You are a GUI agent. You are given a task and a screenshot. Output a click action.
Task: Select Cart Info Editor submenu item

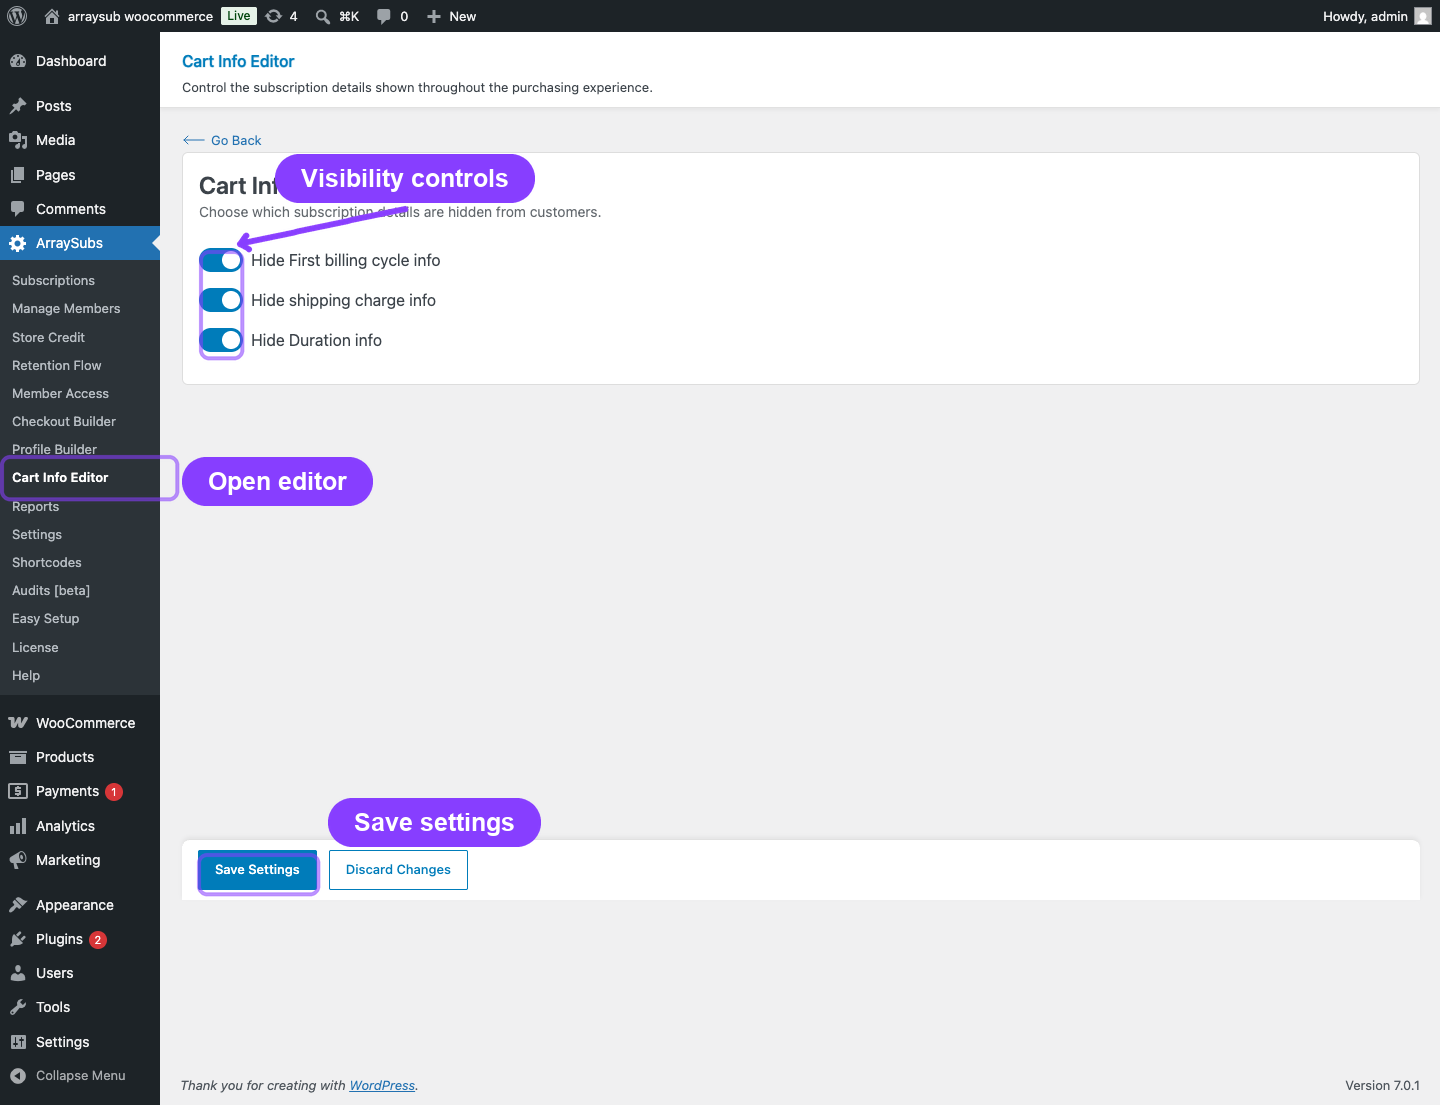(x=60, y=478)
